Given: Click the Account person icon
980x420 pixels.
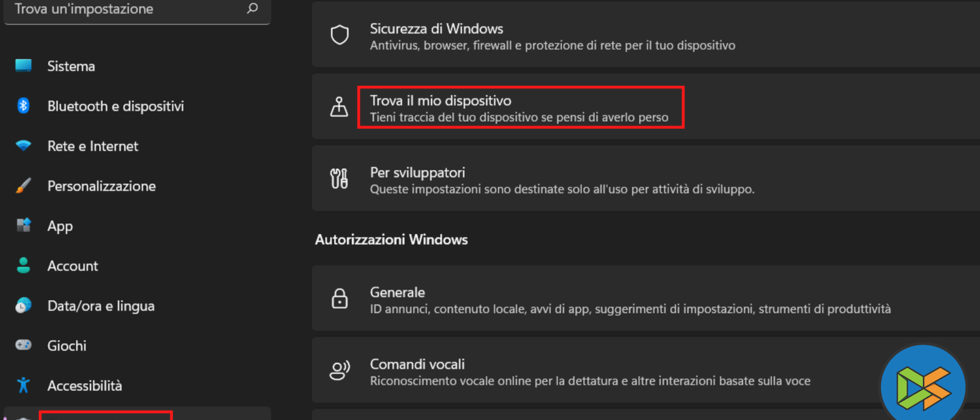Looking at the screenshot, I should [24, 266].
